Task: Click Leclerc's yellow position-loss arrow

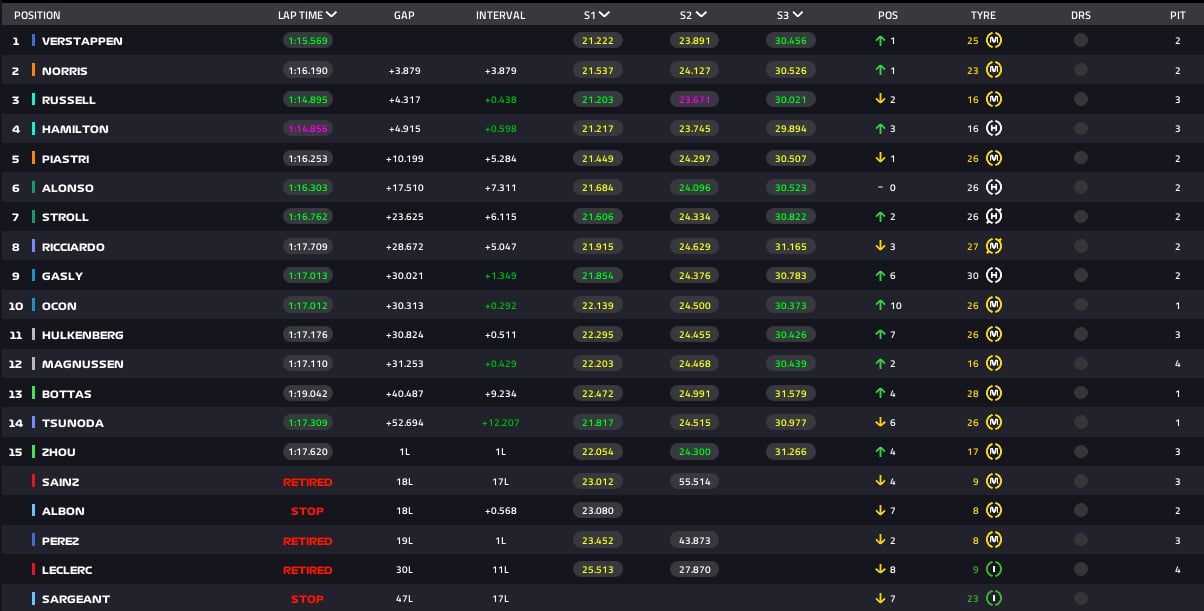Action: pyautogui.click(x=881, y=570)
